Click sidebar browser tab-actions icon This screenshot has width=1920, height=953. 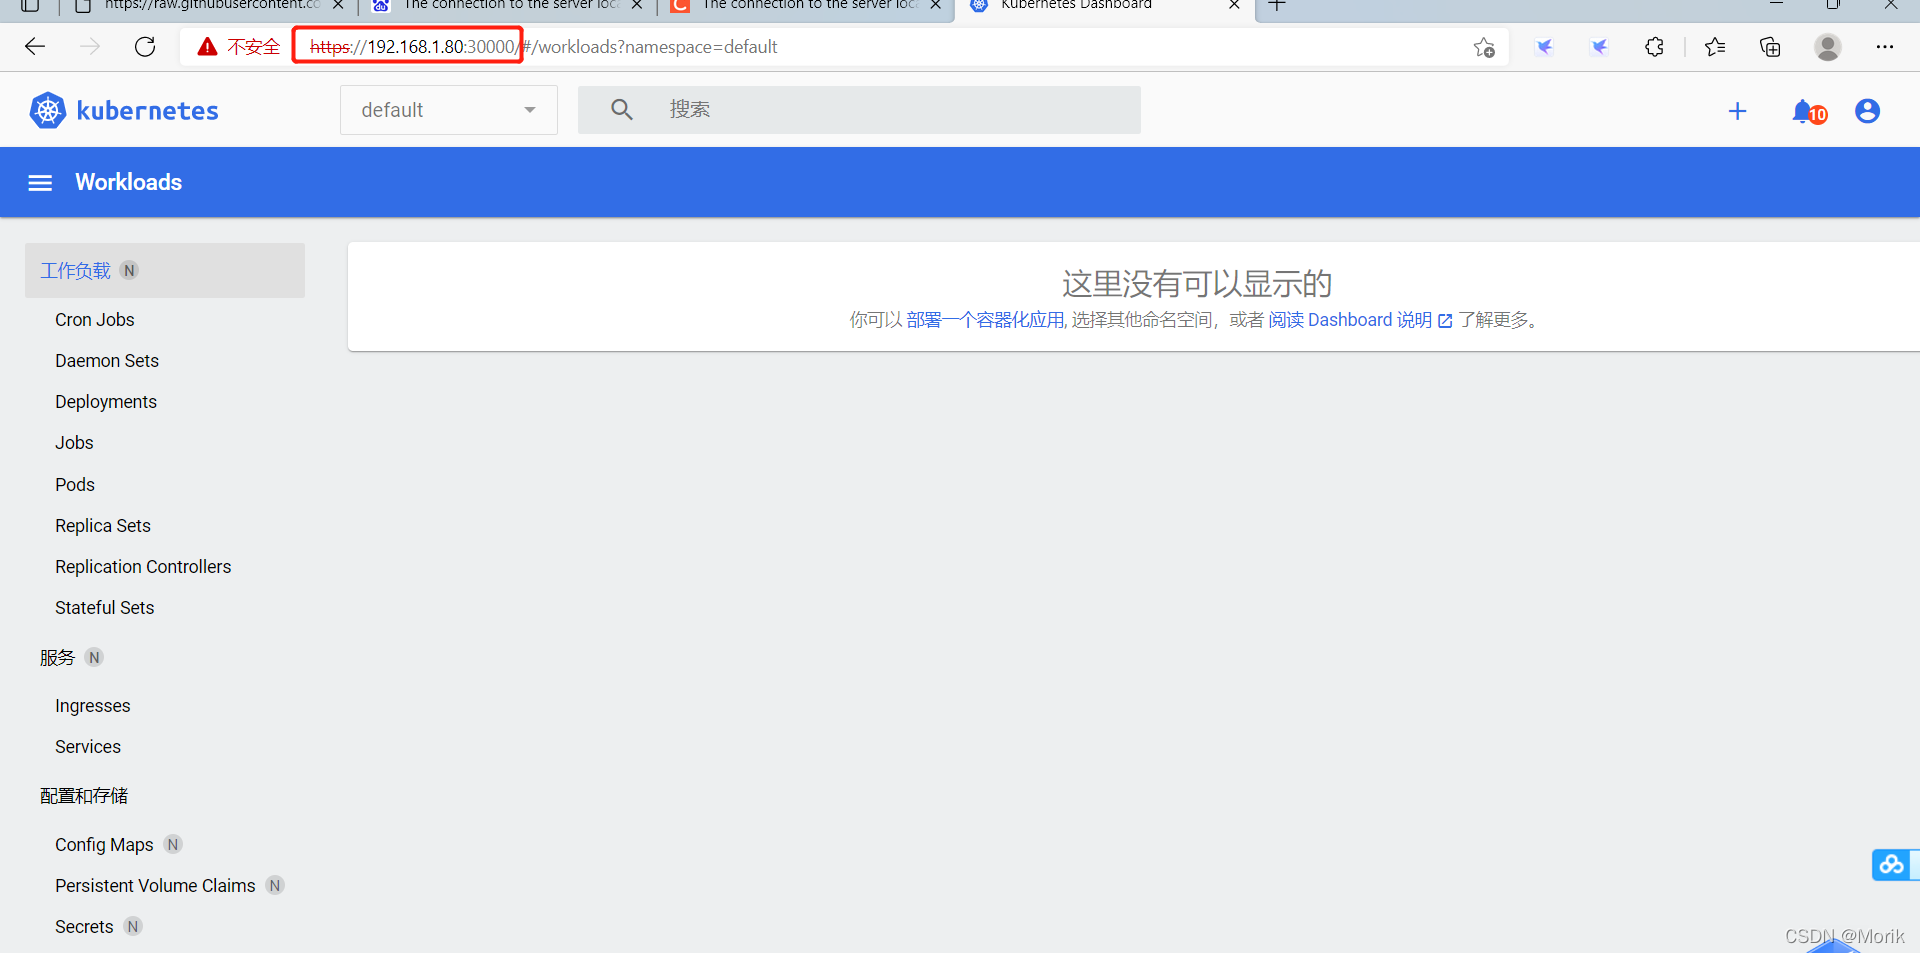point(30,5)
